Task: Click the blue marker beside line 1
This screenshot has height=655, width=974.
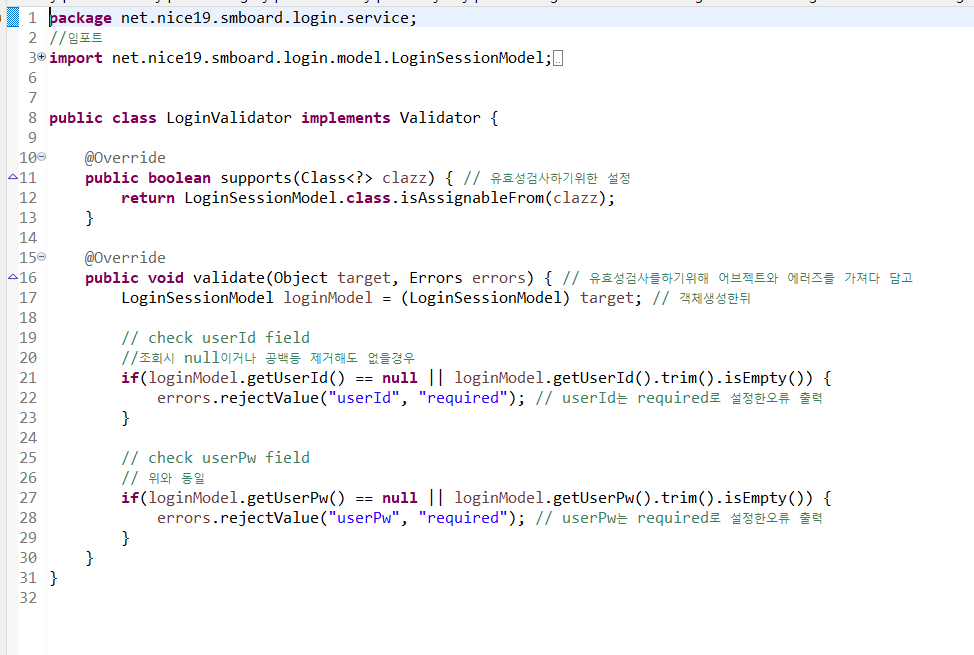Action: click(12, 18)
